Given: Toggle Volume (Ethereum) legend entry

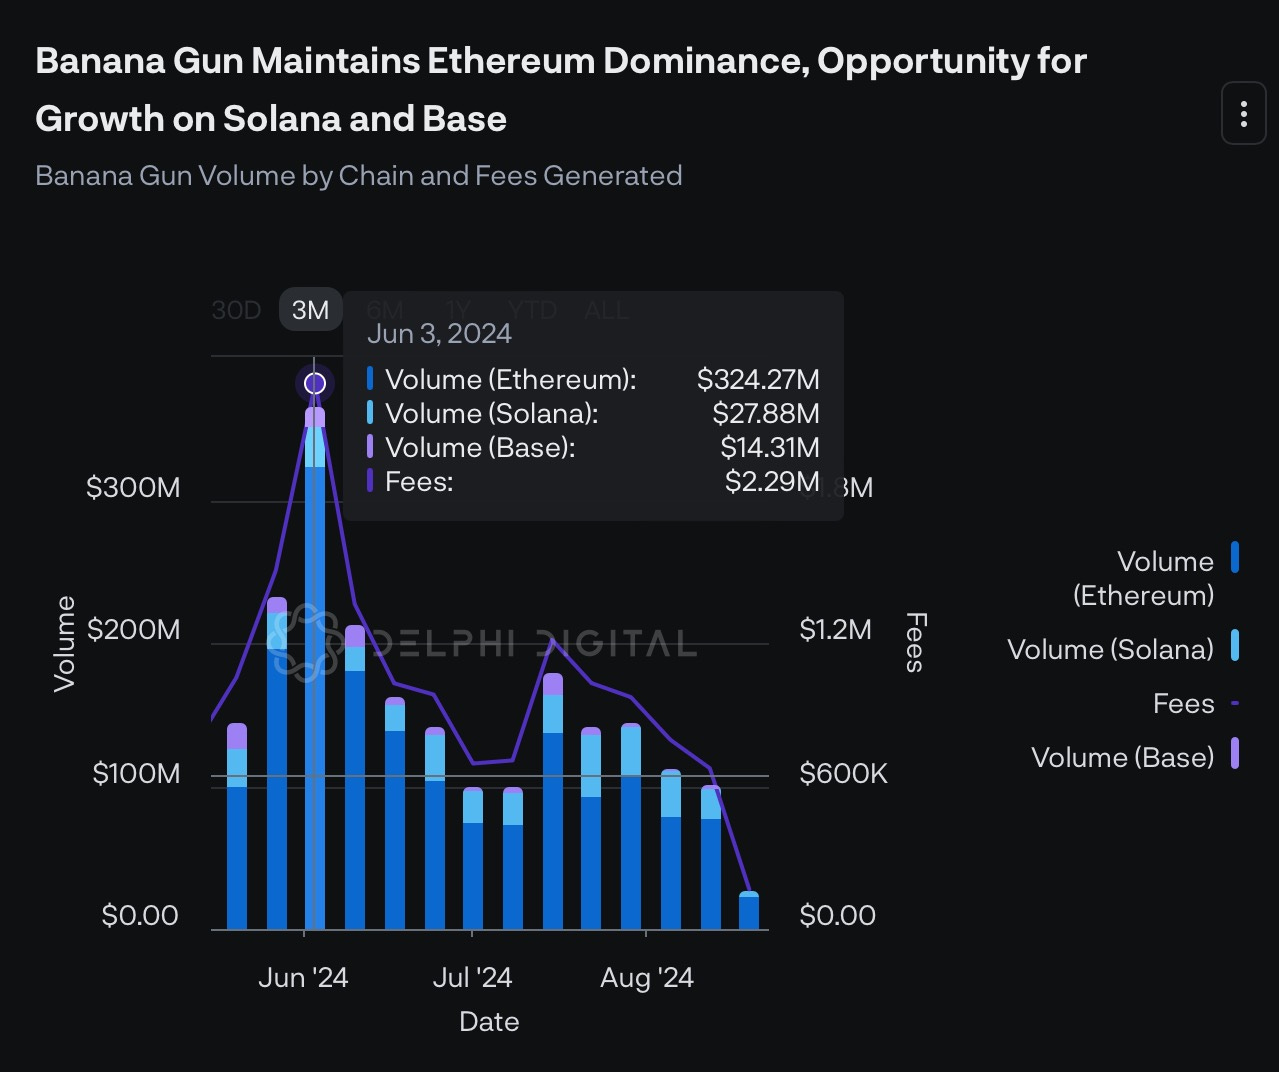Looking at the screenshot, I should click(x=1156, y=578).
